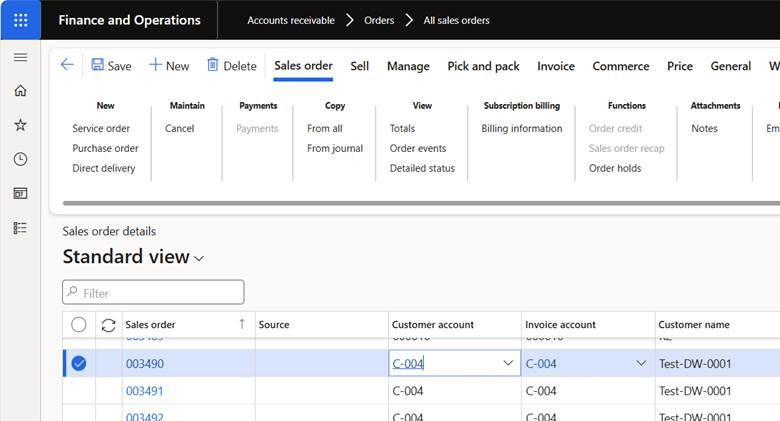This screenshot has width=780, height=421.
Task: Uncheck the selected row 003490 checkmark
Action: (x=79, y=363)
